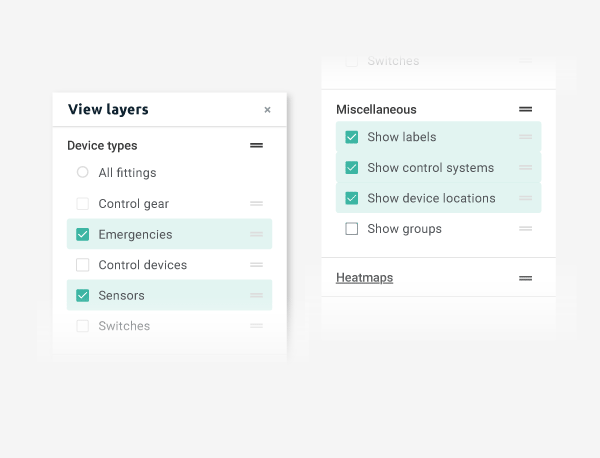Uncheck the Show control systems checkbox
Screen dimensions: 600x458
352,168
